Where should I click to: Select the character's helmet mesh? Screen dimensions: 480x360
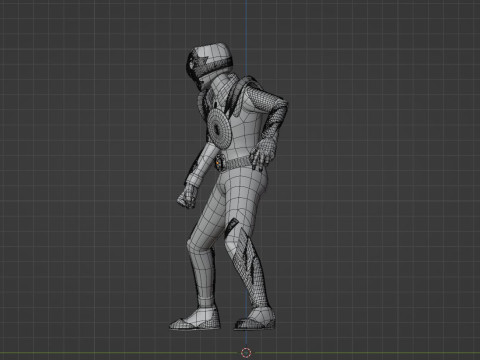tap(208, 64)
